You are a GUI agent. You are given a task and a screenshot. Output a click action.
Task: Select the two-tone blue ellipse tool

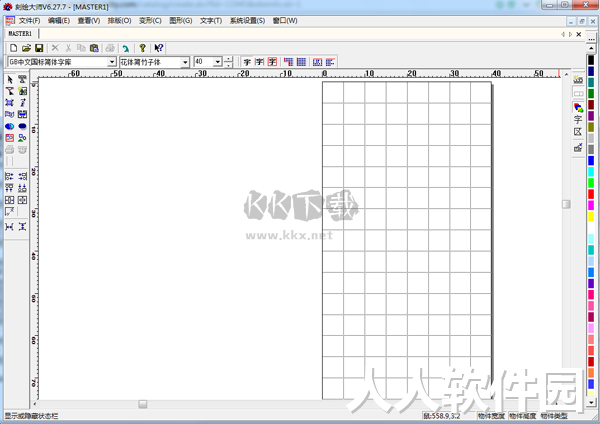coord(10,126)
